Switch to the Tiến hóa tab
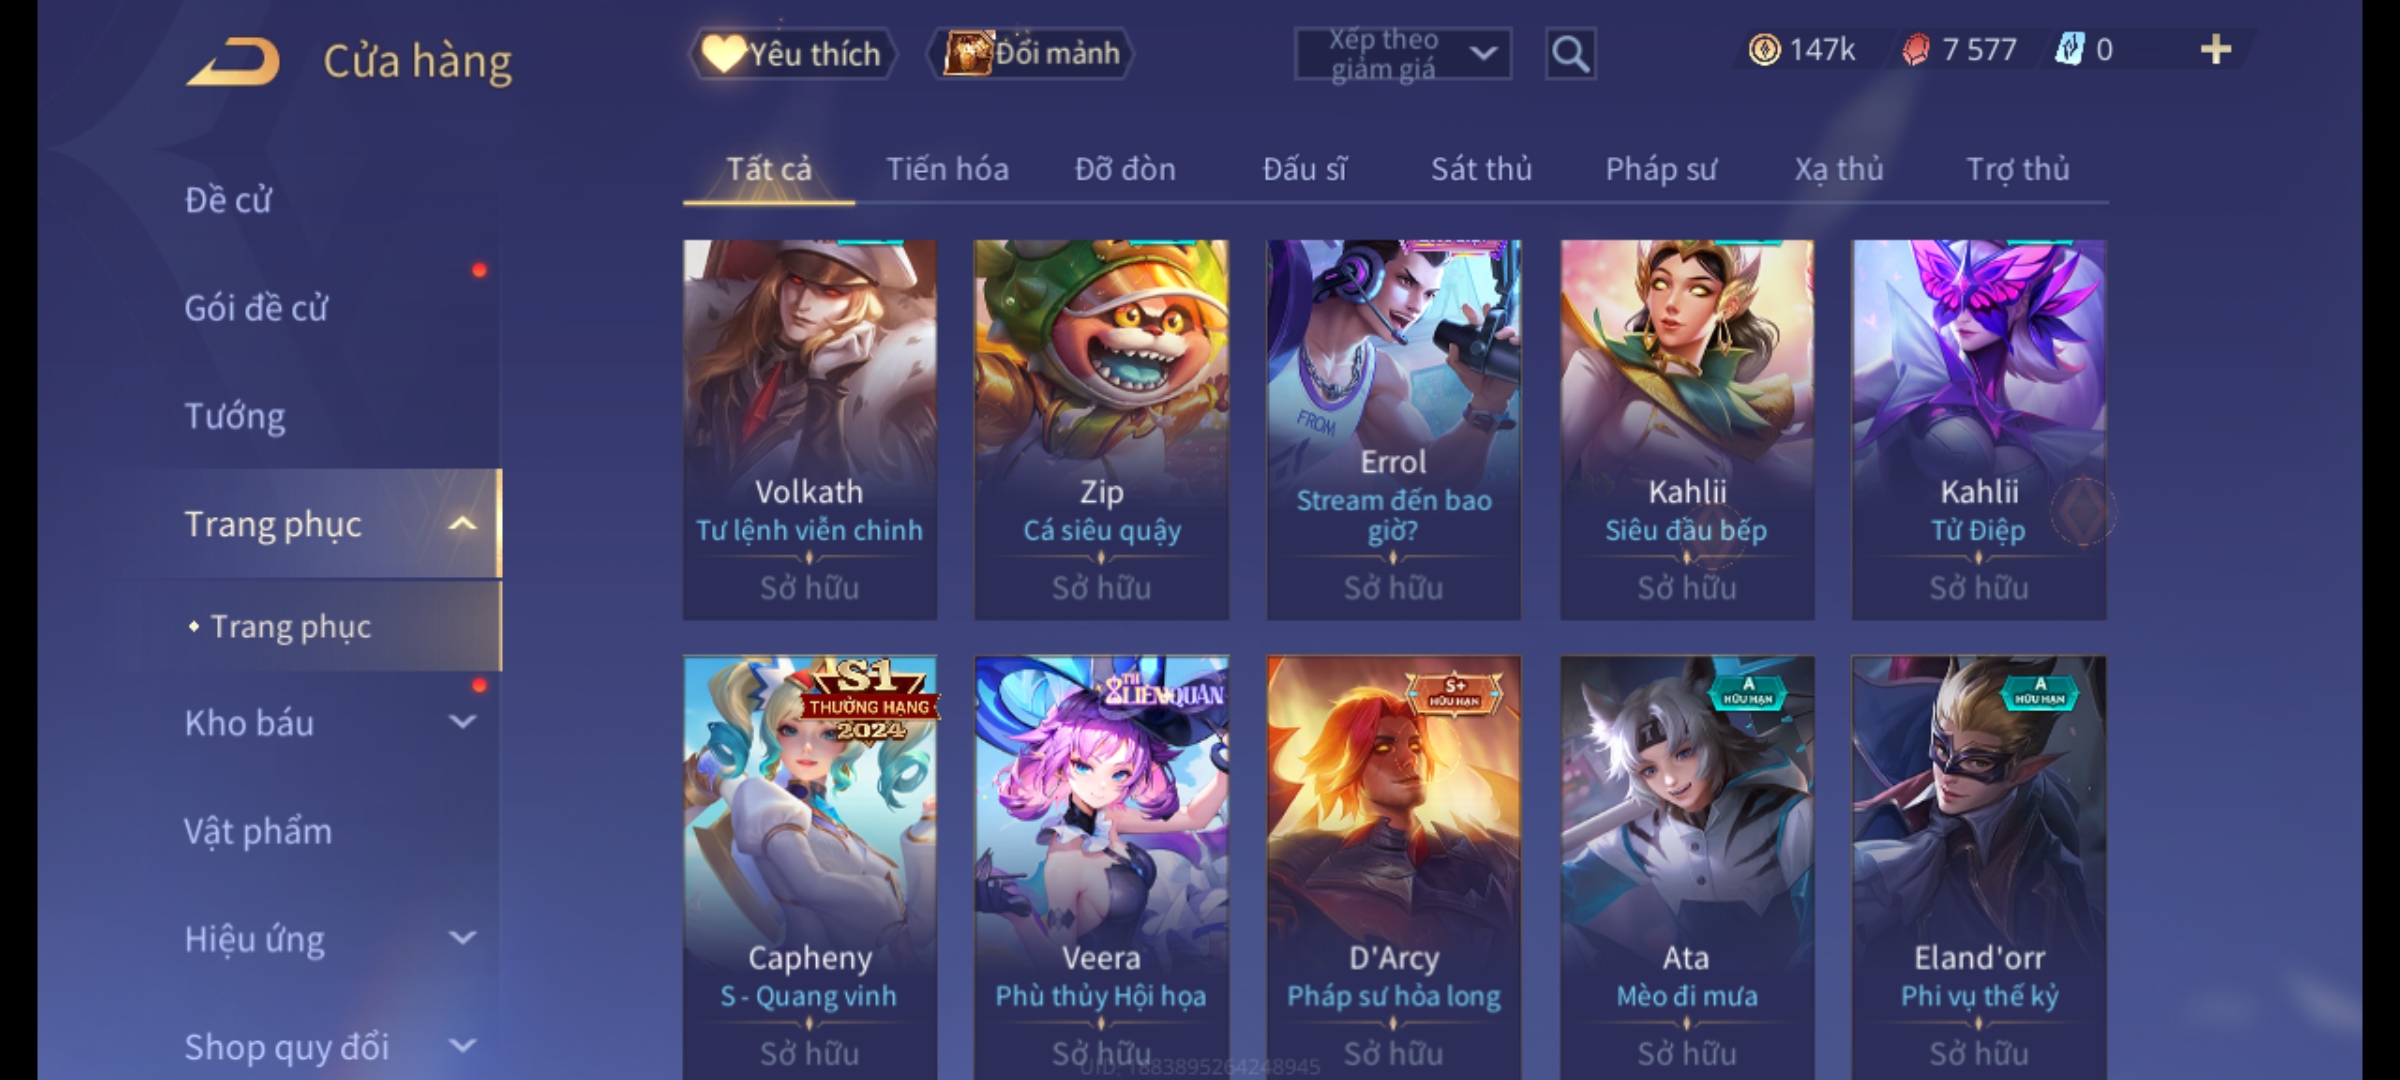This screenshot has width=2400, height=1080. coord(947,169)
